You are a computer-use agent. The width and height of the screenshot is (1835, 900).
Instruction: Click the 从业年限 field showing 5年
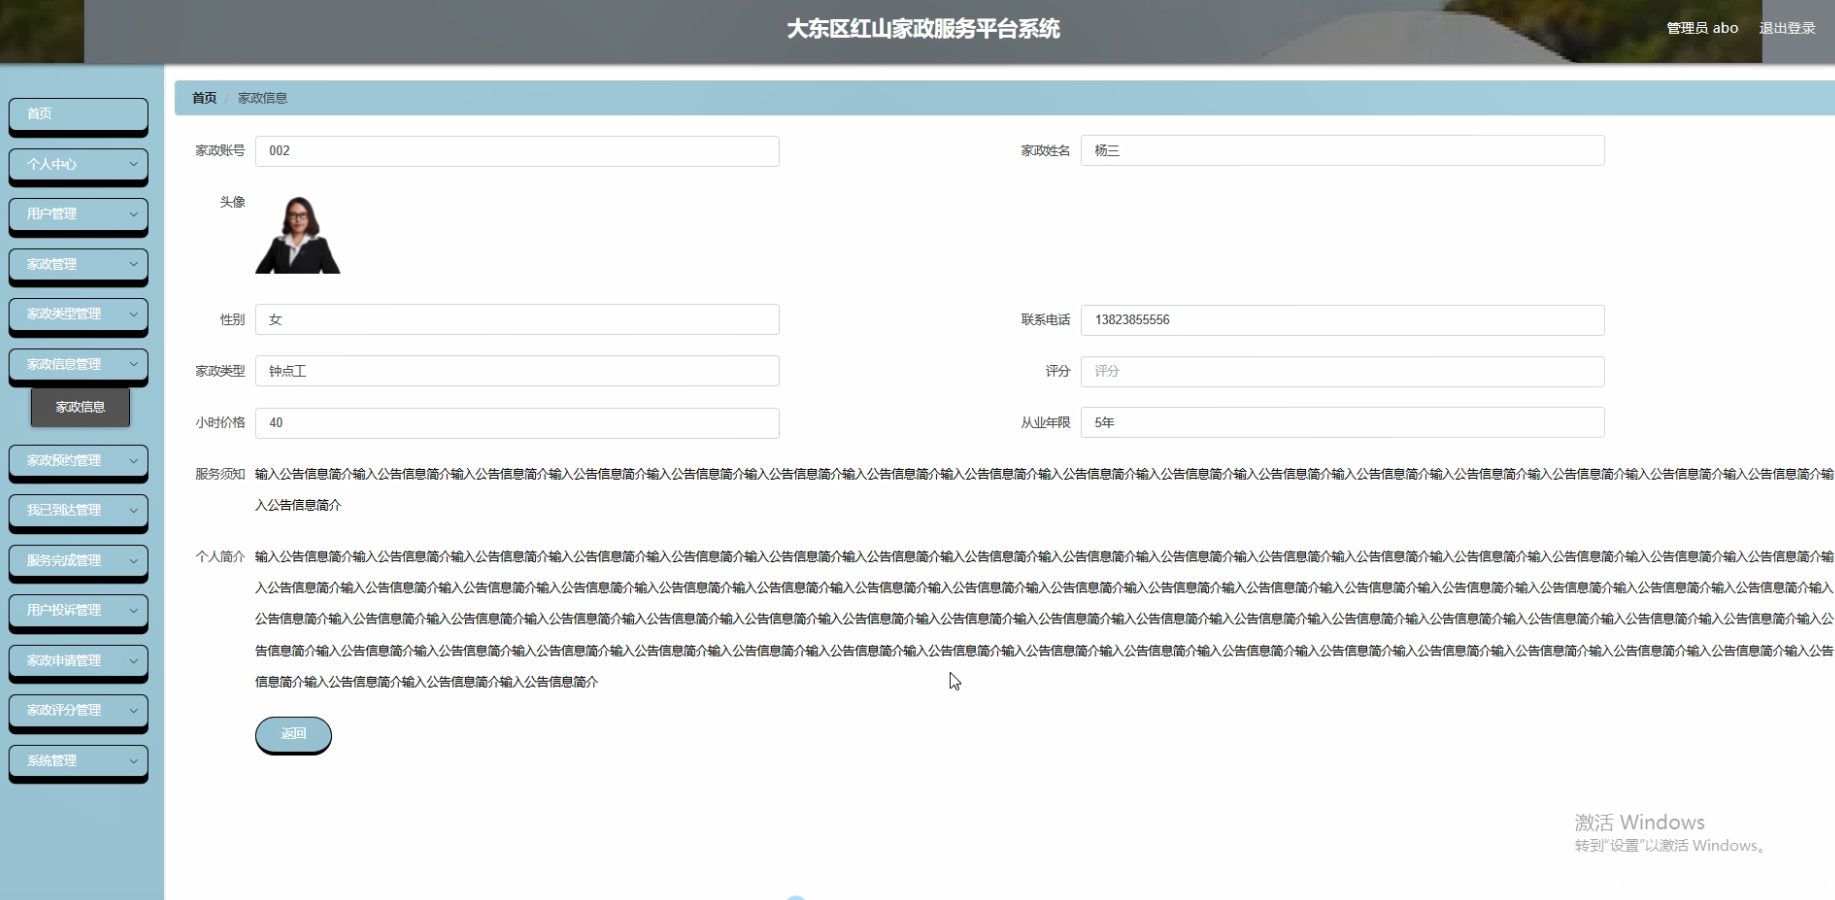click(1342, 423)
